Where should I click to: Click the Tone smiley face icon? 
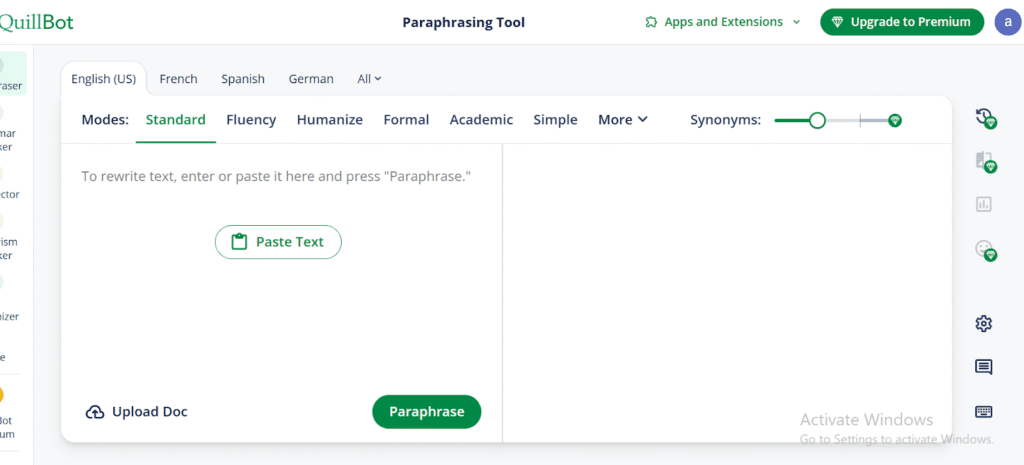984,249
